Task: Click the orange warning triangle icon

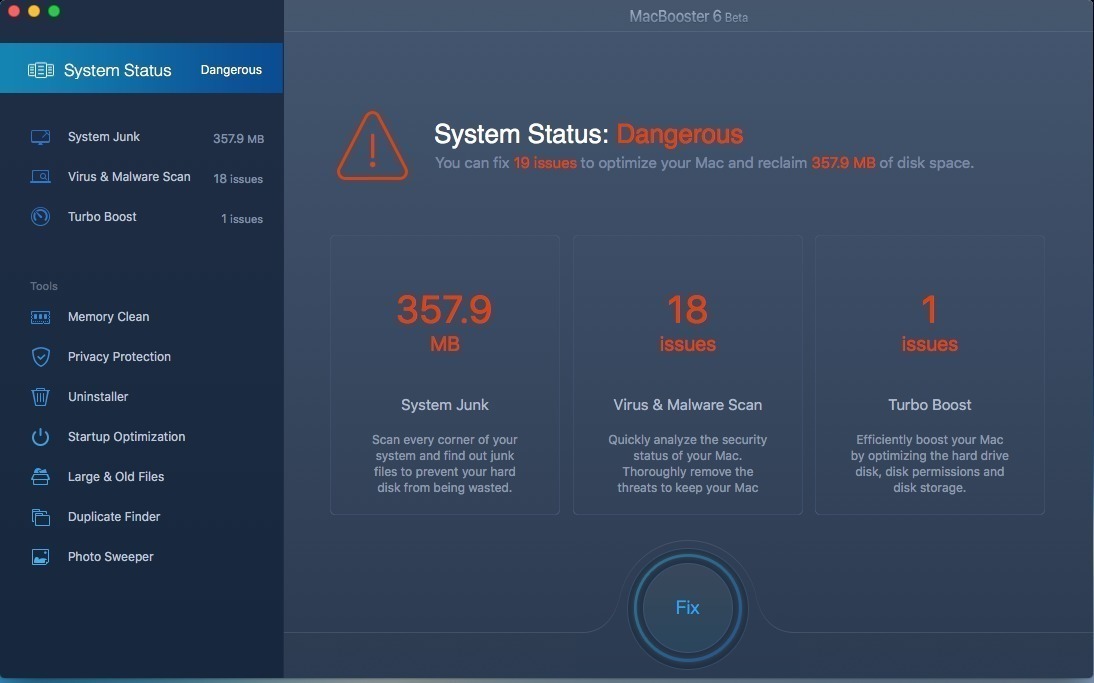Action: pyautogui.click(x=373, y=146)
